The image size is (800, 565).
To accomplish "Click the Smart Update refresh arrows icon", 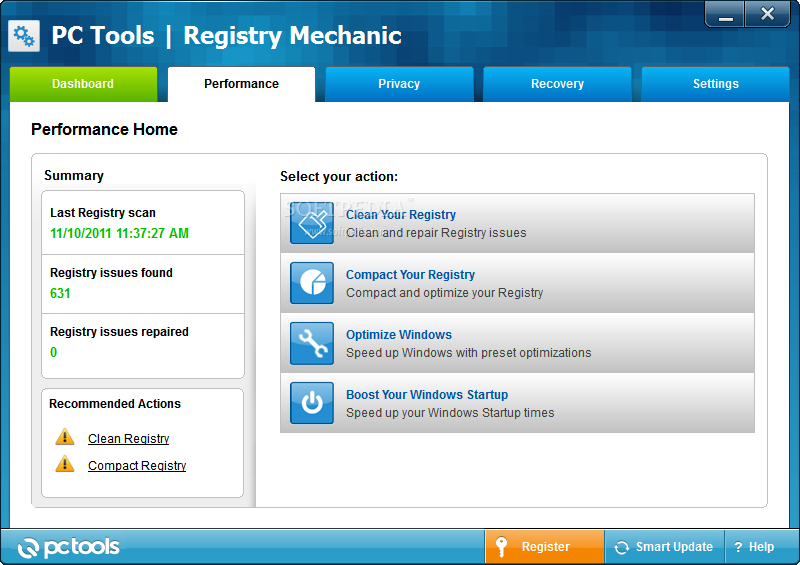I will [621, 547].
